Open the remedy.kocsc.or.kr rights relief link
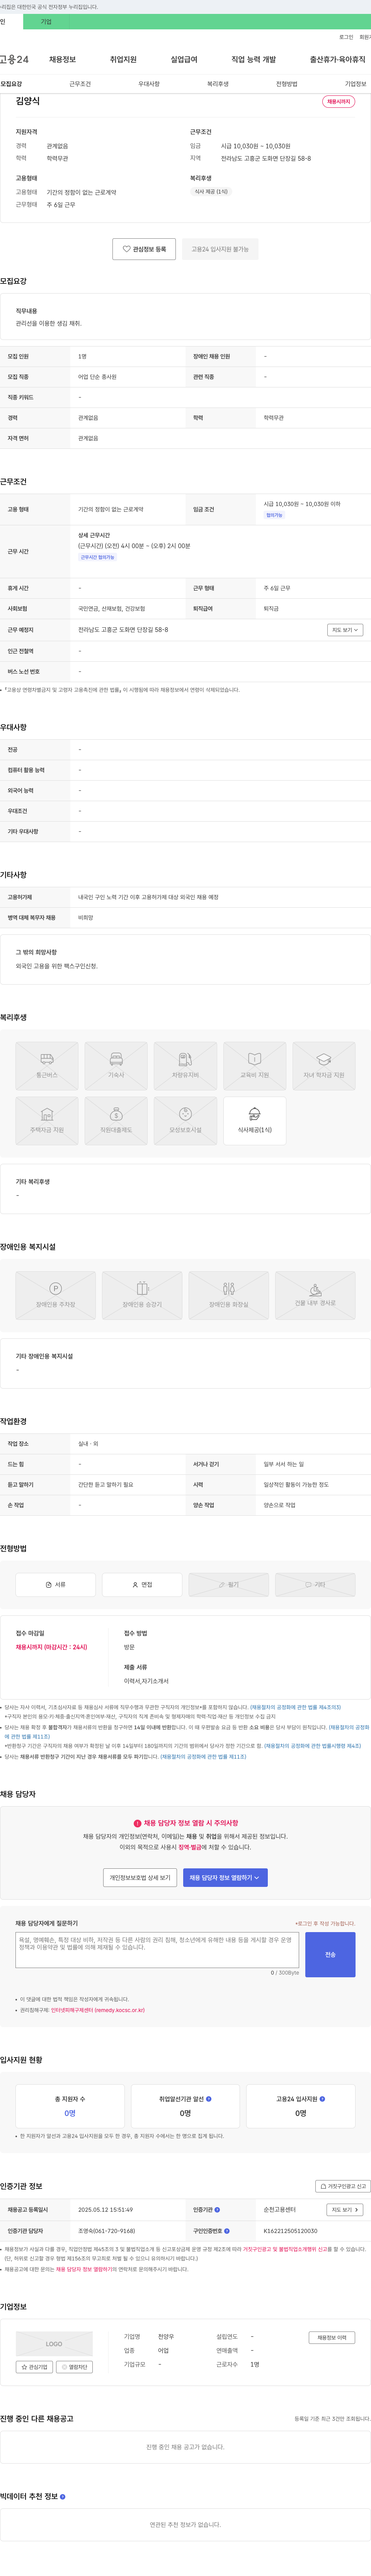This screenshot has height=2576, width=371. pyautogui.click(x=98, y=2010)
